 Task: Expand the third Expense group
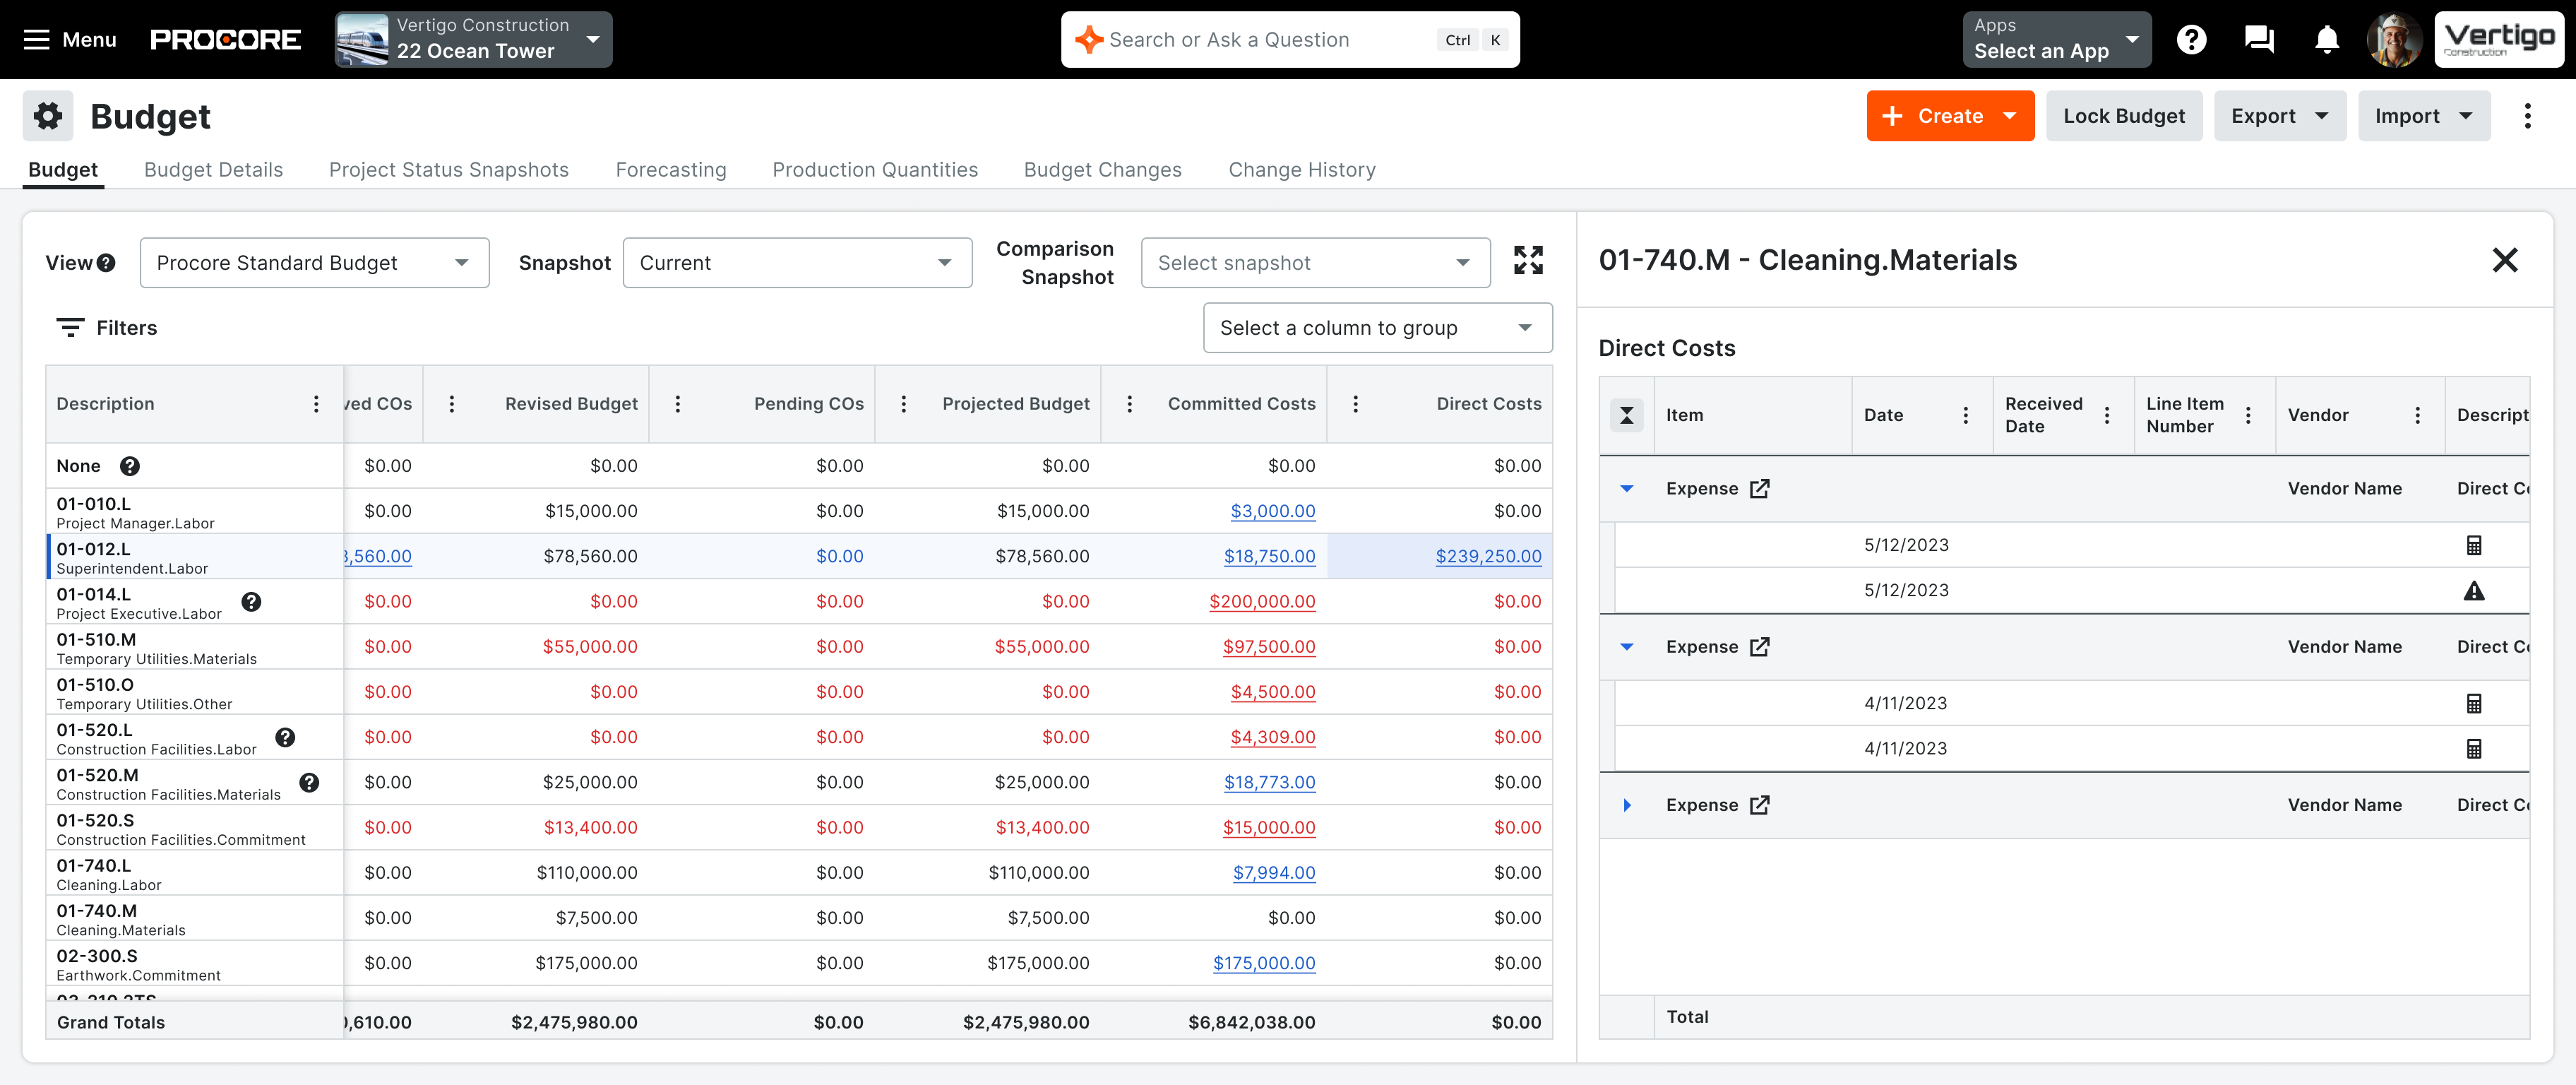click(x=1626, y=806)
